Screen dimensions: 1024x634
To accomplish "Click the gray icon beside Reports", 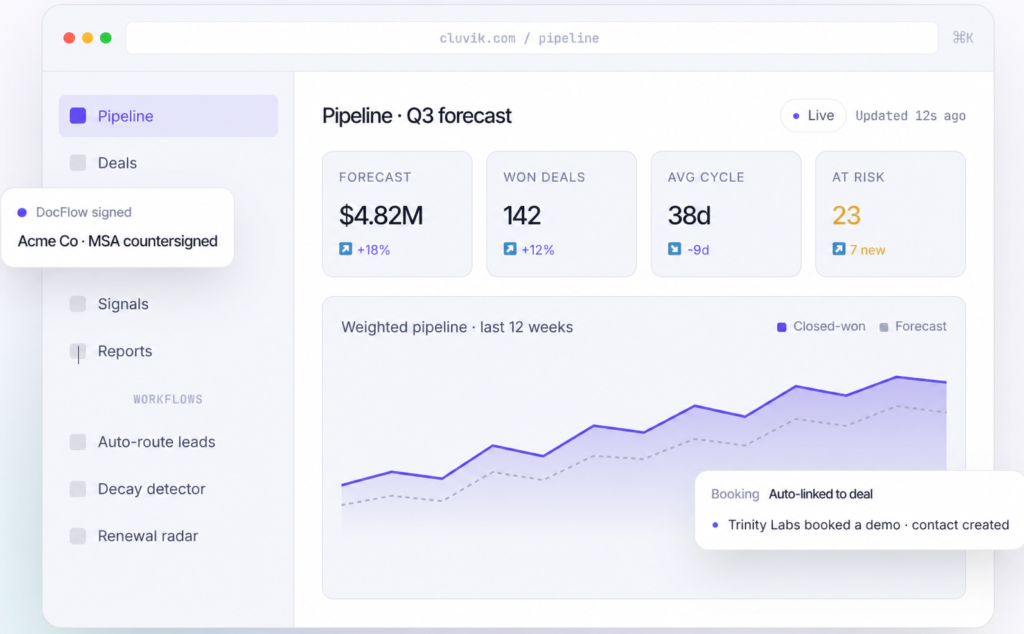I will tap(78, 351).
